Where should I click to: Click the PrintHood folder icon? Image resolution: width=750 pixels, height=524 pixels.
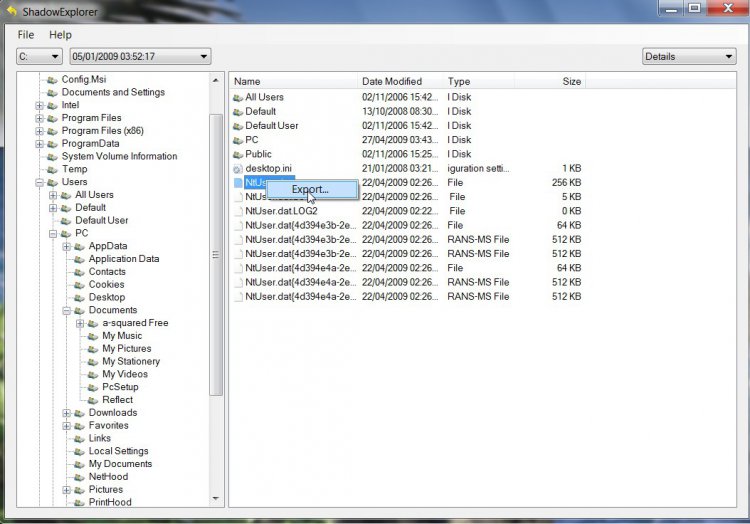[x=79, y=503]
